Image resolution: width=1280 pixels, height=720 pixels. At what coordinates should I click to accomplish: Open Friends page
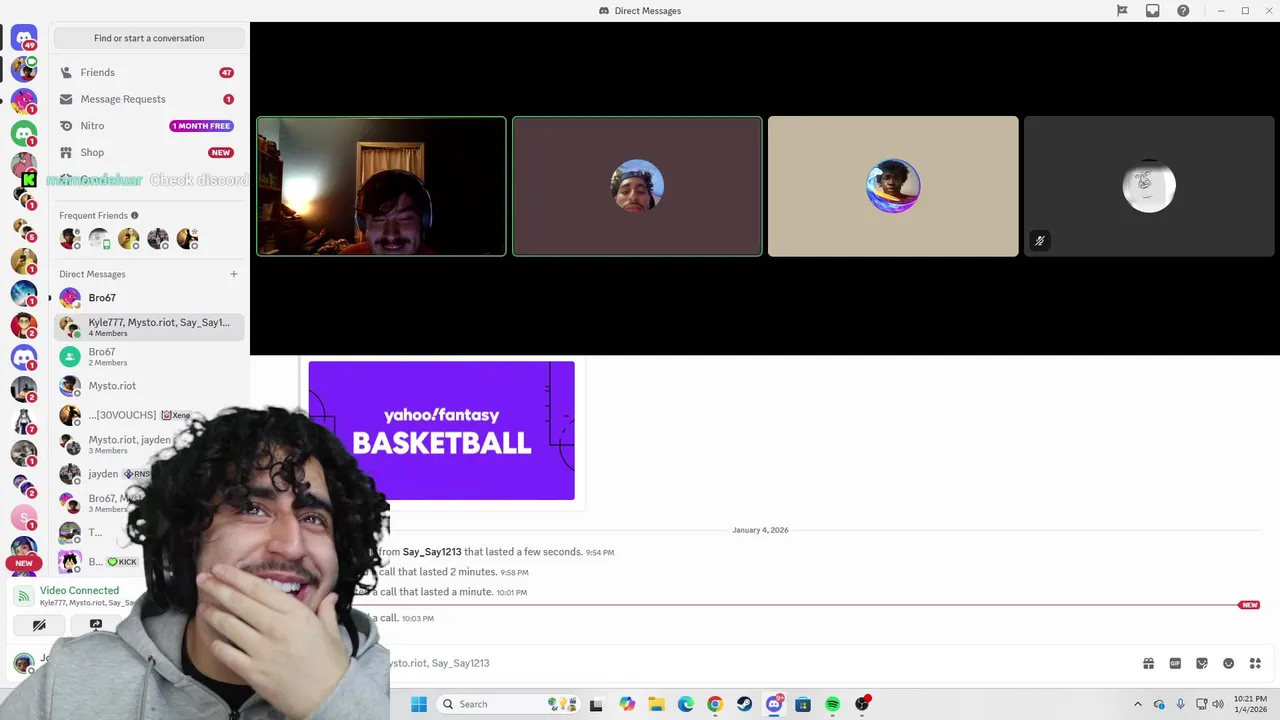pos(149,73)
